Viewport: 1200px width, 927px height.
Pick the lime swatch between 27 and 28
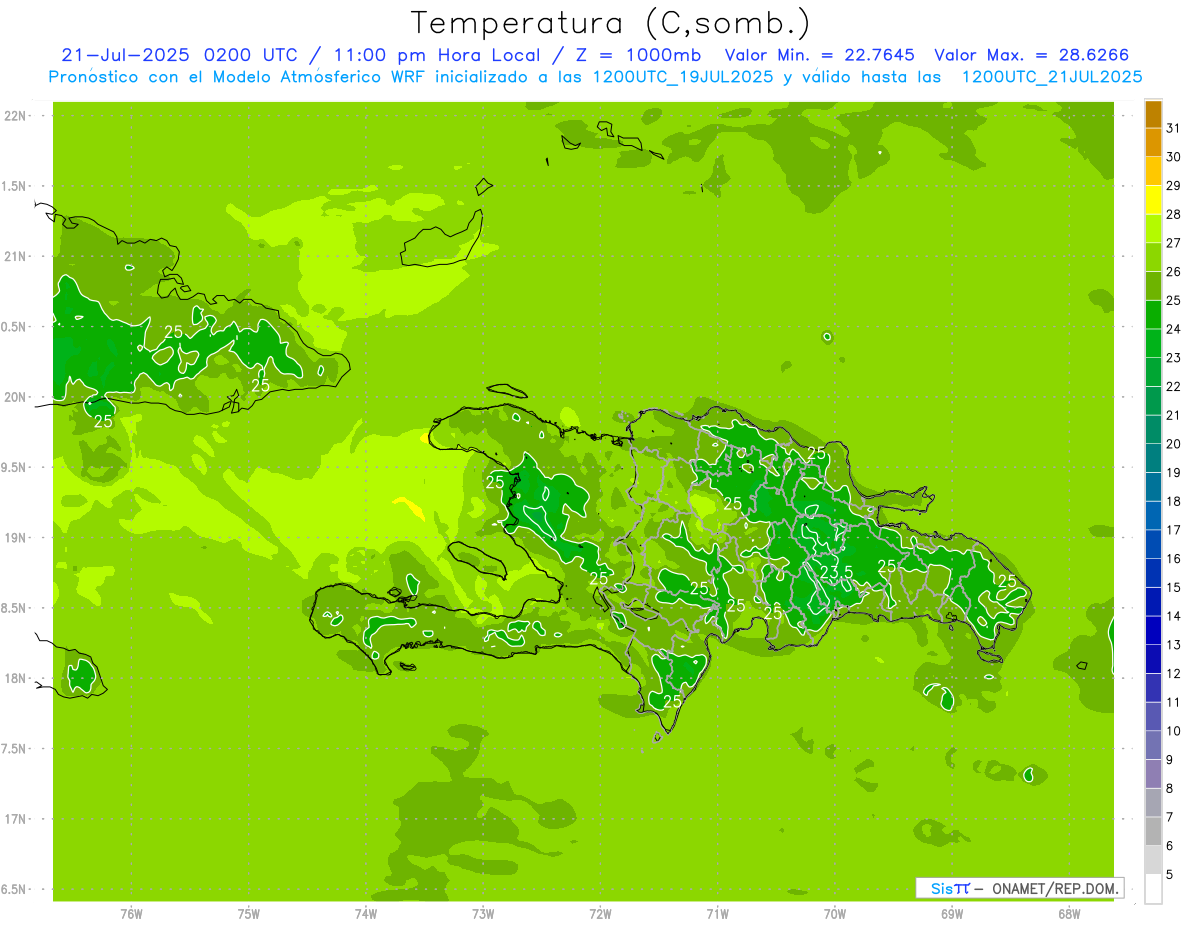[x=1153, y=229]
